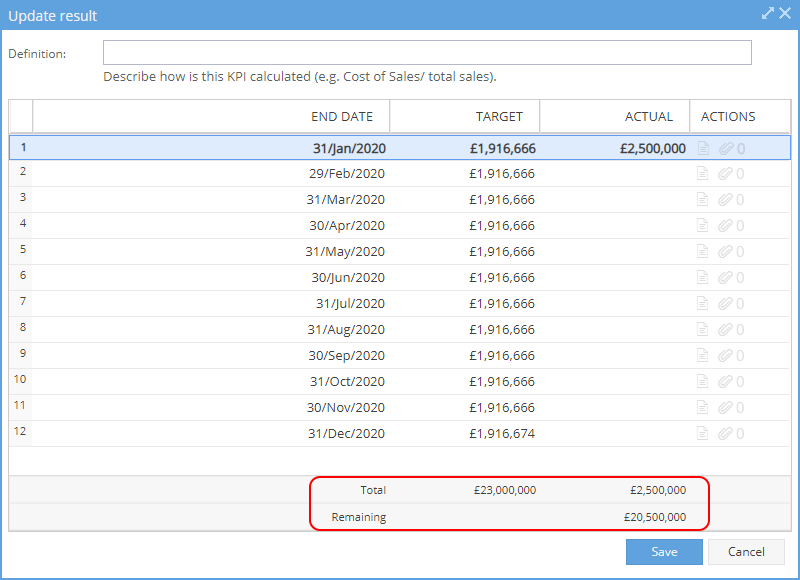The height and width of the screenshot is (580, 800).
Task: Open note icon for 31/Jan/2020 row
Action: click(x=703, y=148)
